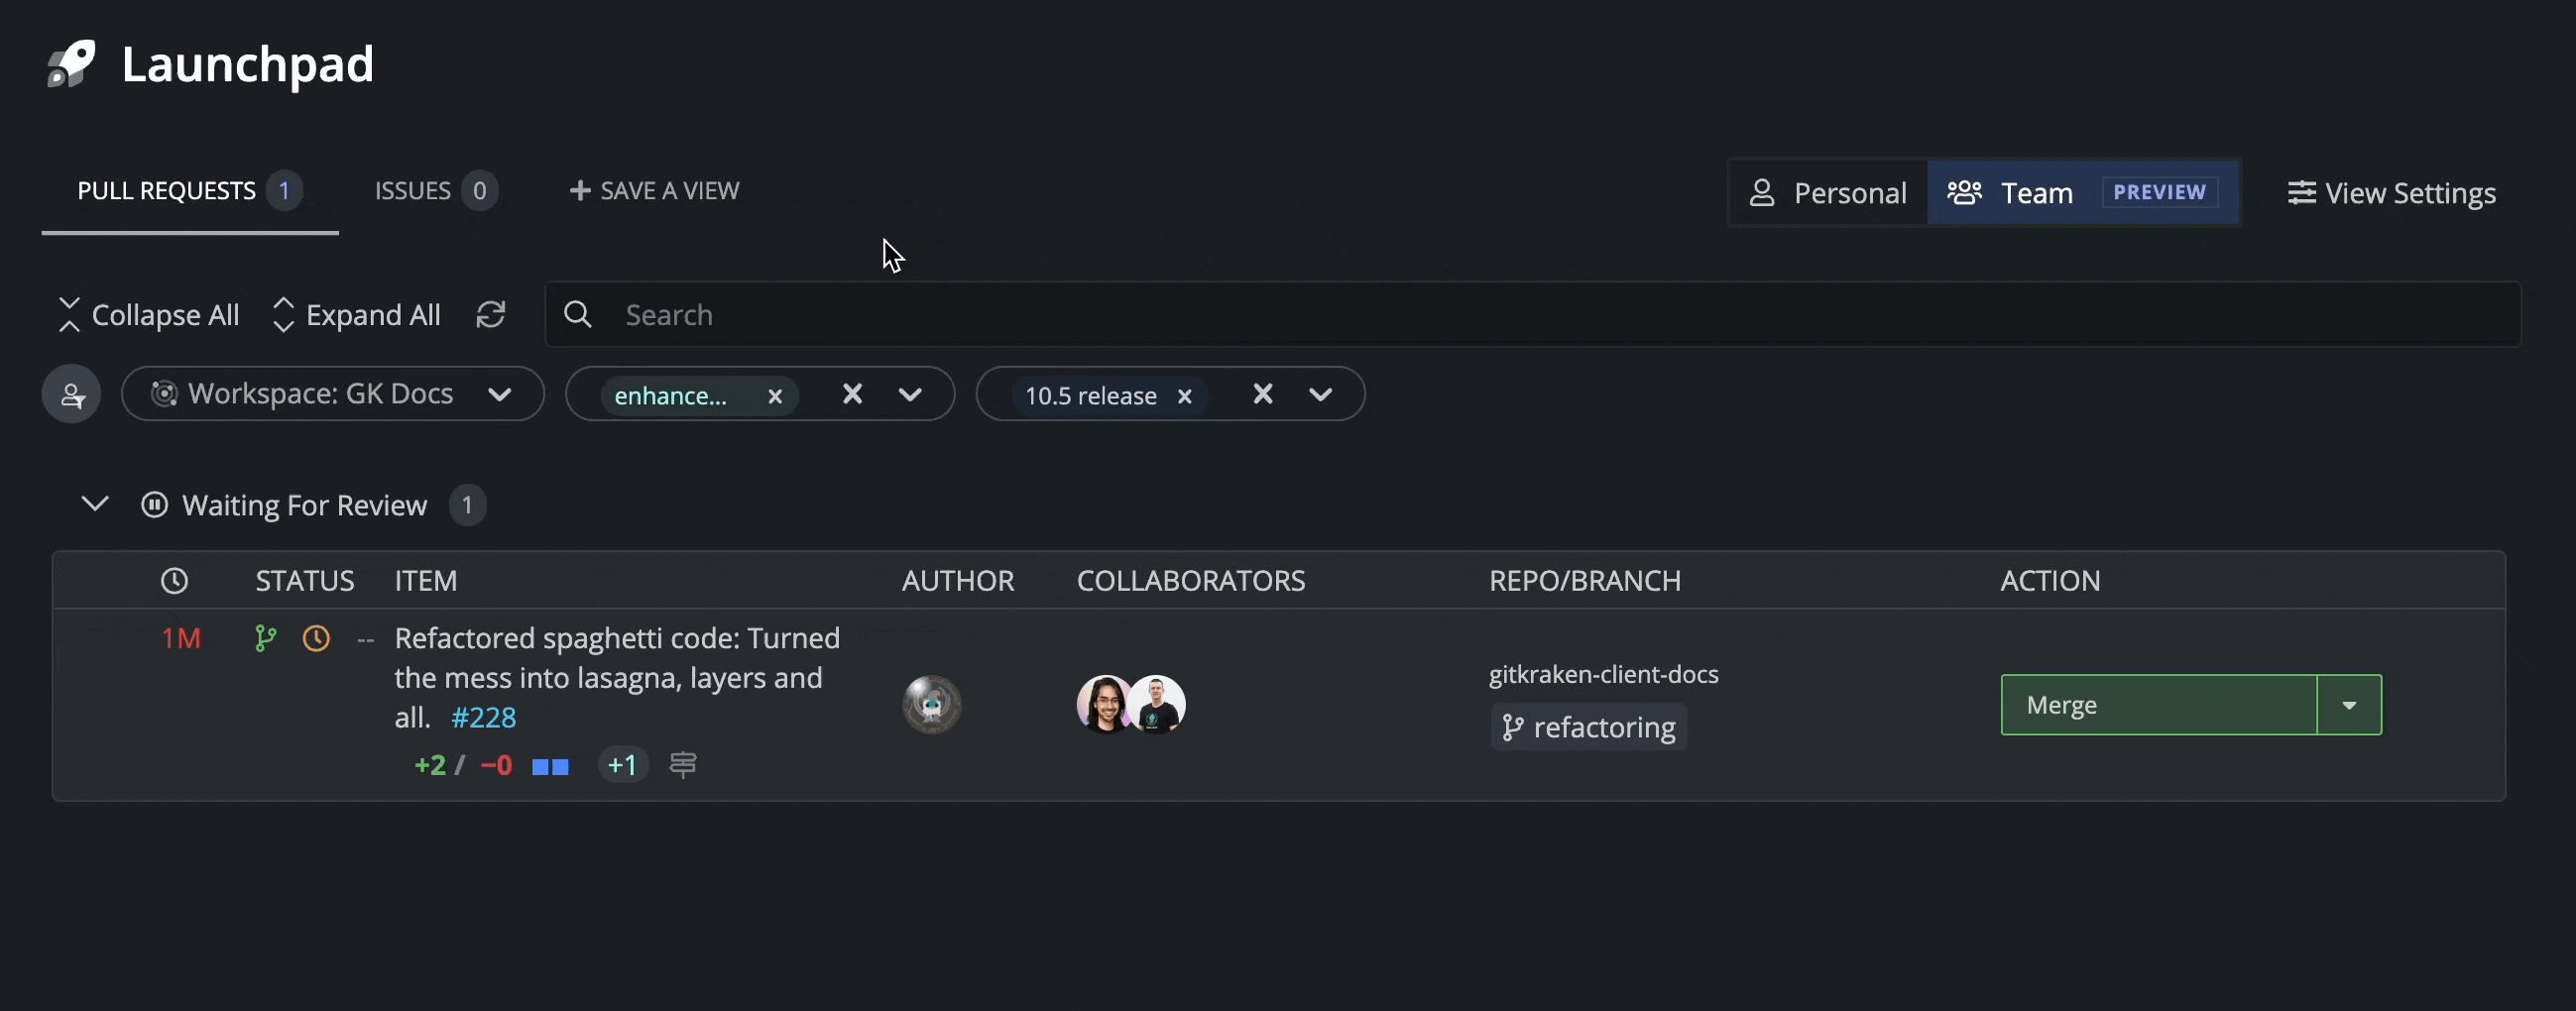This screenshot has height=1011, width=2576.
Task: Click the Launchpad rocket icon
Action: click(71, 64)
